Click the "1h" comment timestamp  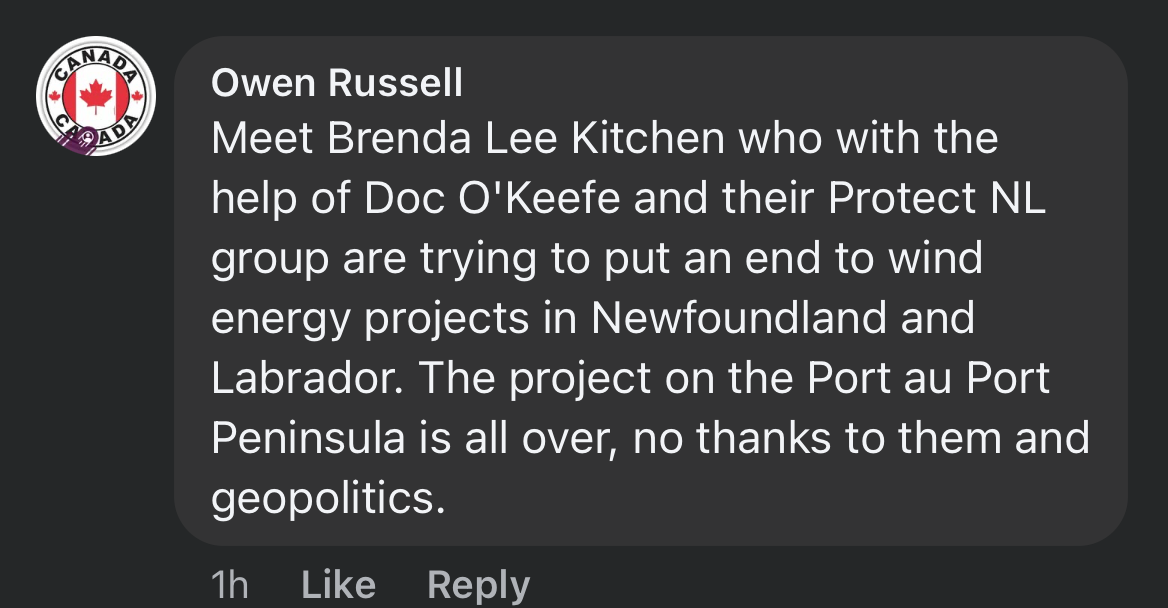(230, 585)
